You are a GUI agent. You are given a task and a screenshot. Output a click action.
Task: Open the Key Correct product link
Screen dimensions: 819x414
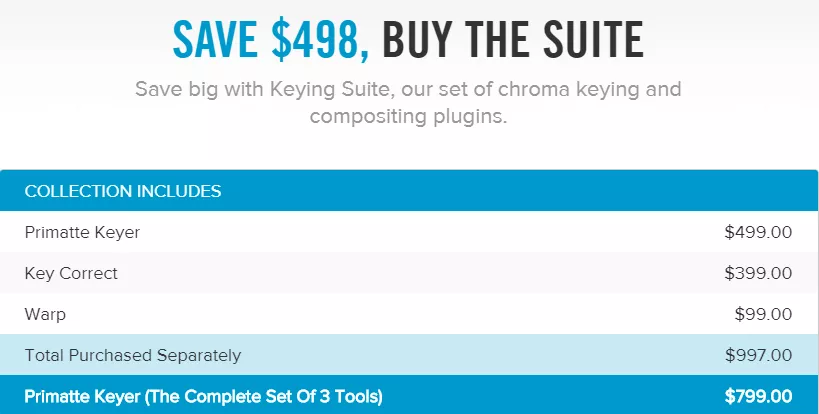(x=71, y=274)
